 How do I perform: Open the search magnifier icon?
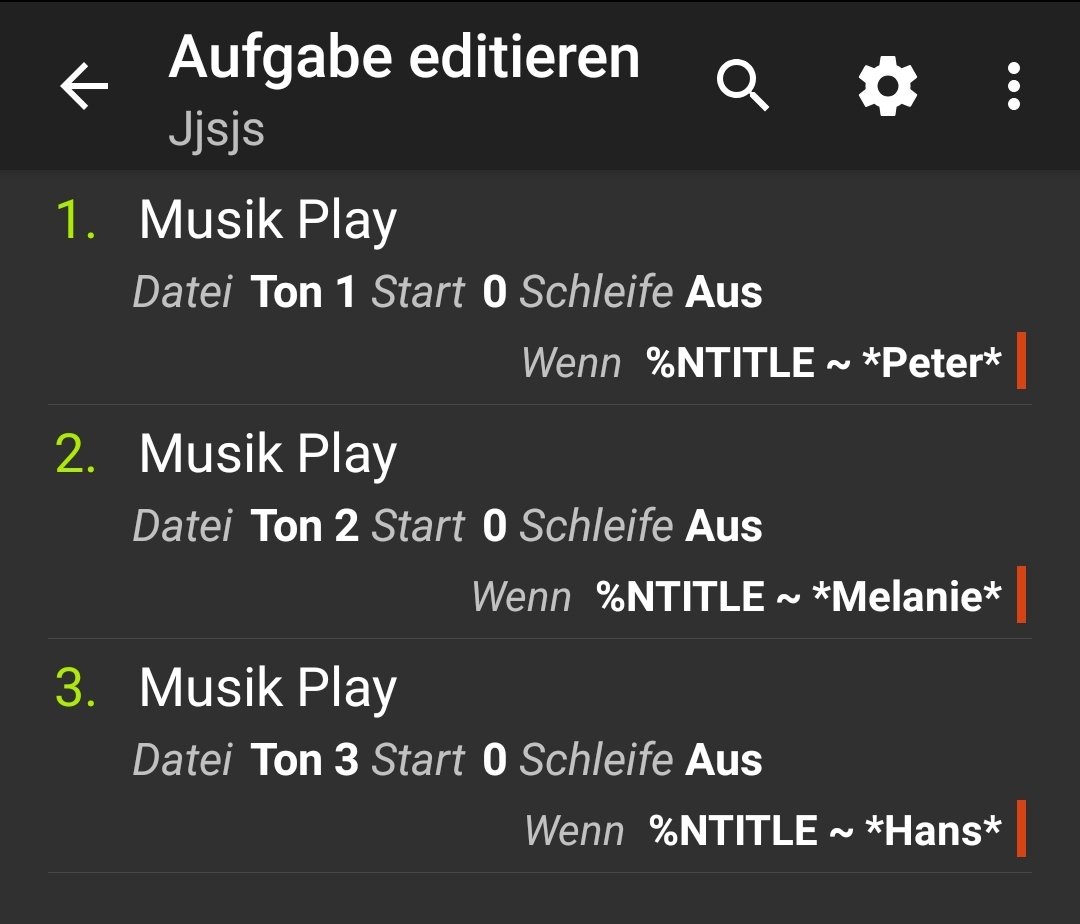pyautogui.click(x=742, y=85)
